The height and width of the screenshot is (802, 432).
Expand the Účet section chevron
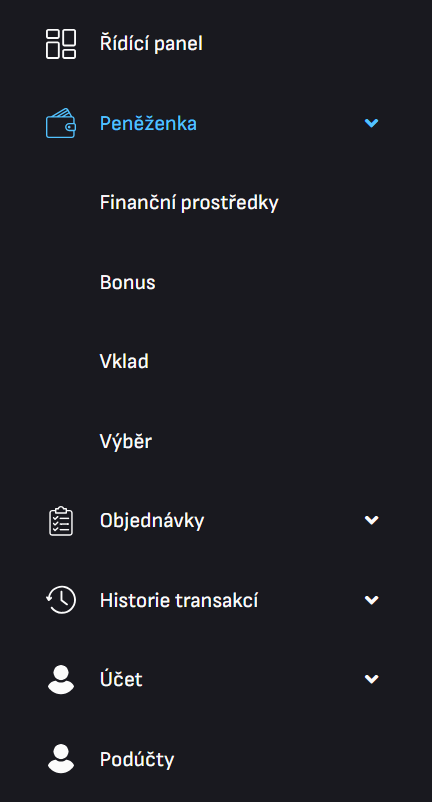372,679
